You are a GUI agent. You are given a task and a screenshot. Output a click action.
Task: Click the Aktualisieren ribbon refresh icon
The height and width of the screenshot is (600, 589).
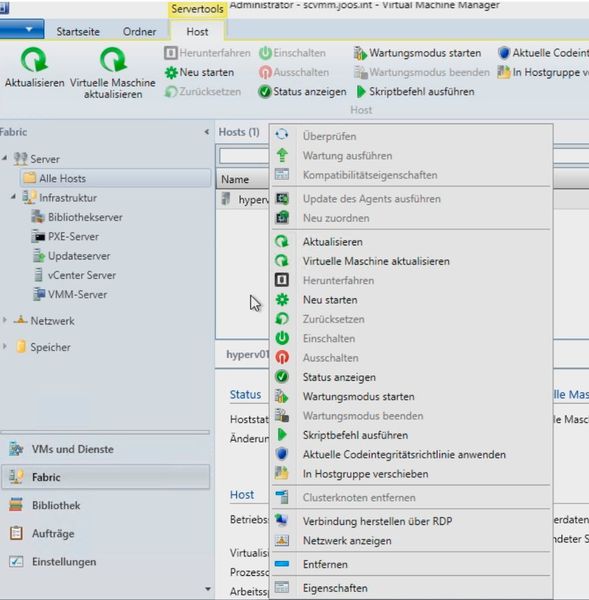(34, 59)
